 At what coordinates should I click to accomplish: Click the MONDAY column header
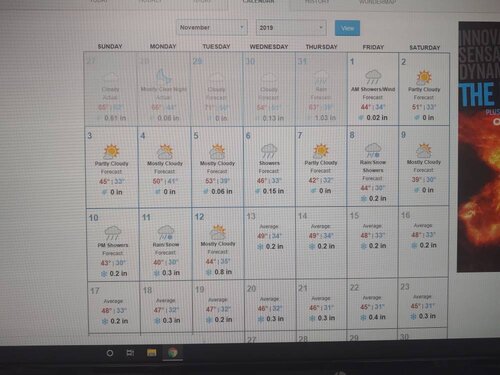[x=163, y=46]
